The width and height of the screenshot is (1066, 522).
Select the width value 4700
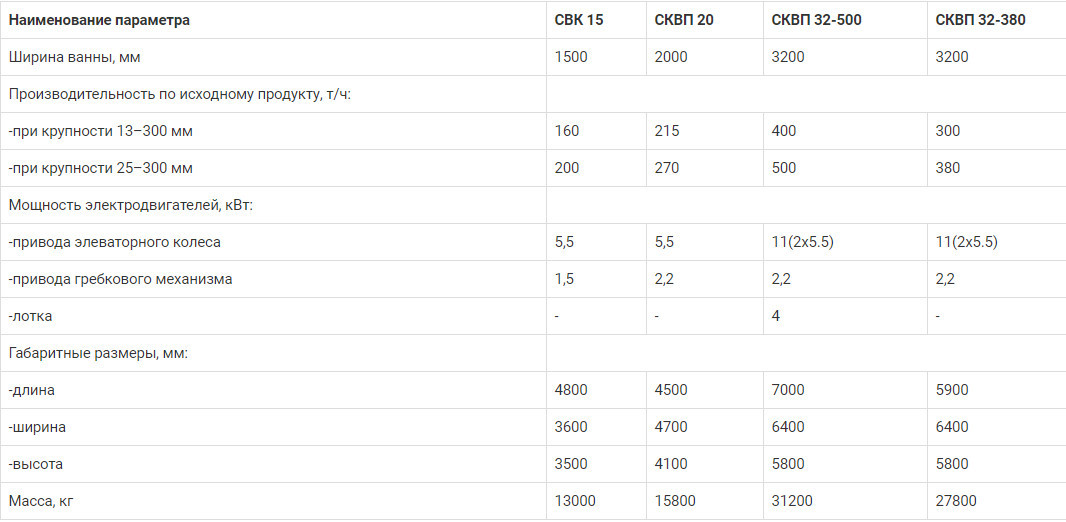671,428
